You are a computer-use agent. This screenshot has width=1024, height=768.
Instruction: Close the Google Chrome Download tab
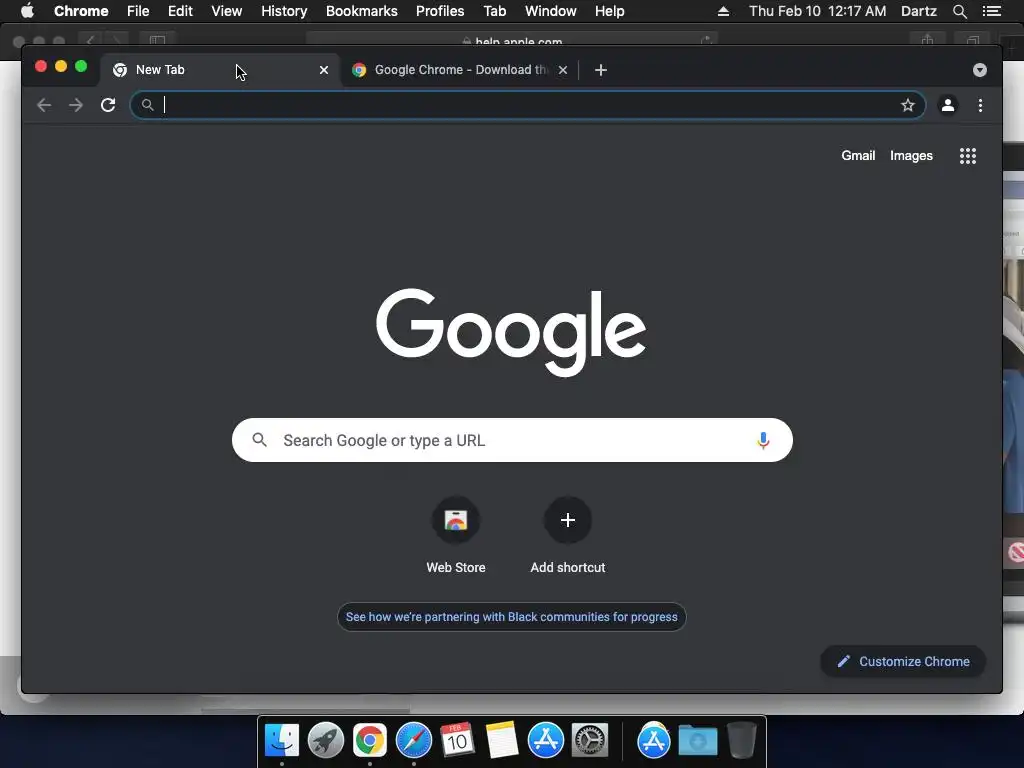point(563,70)
